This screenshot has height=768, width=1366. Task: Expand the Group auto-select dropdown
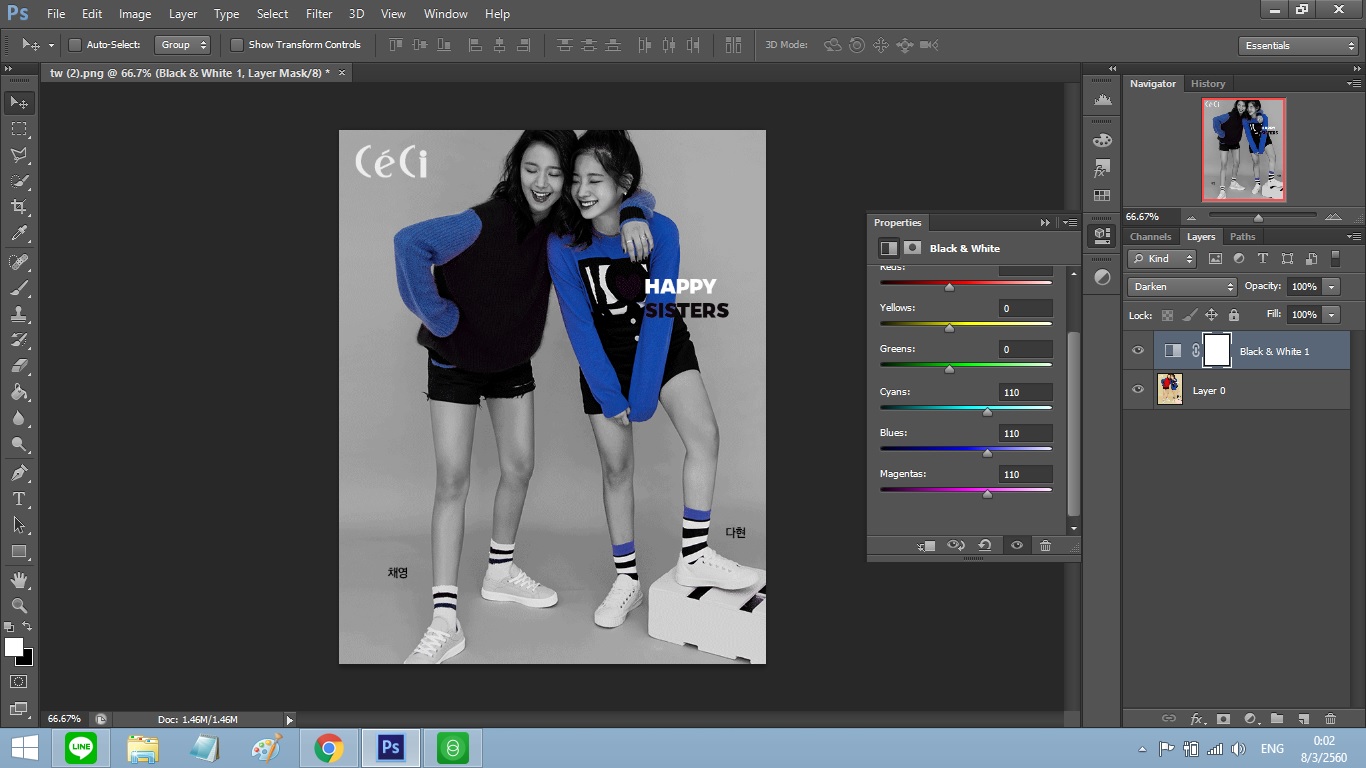[184, 45]
